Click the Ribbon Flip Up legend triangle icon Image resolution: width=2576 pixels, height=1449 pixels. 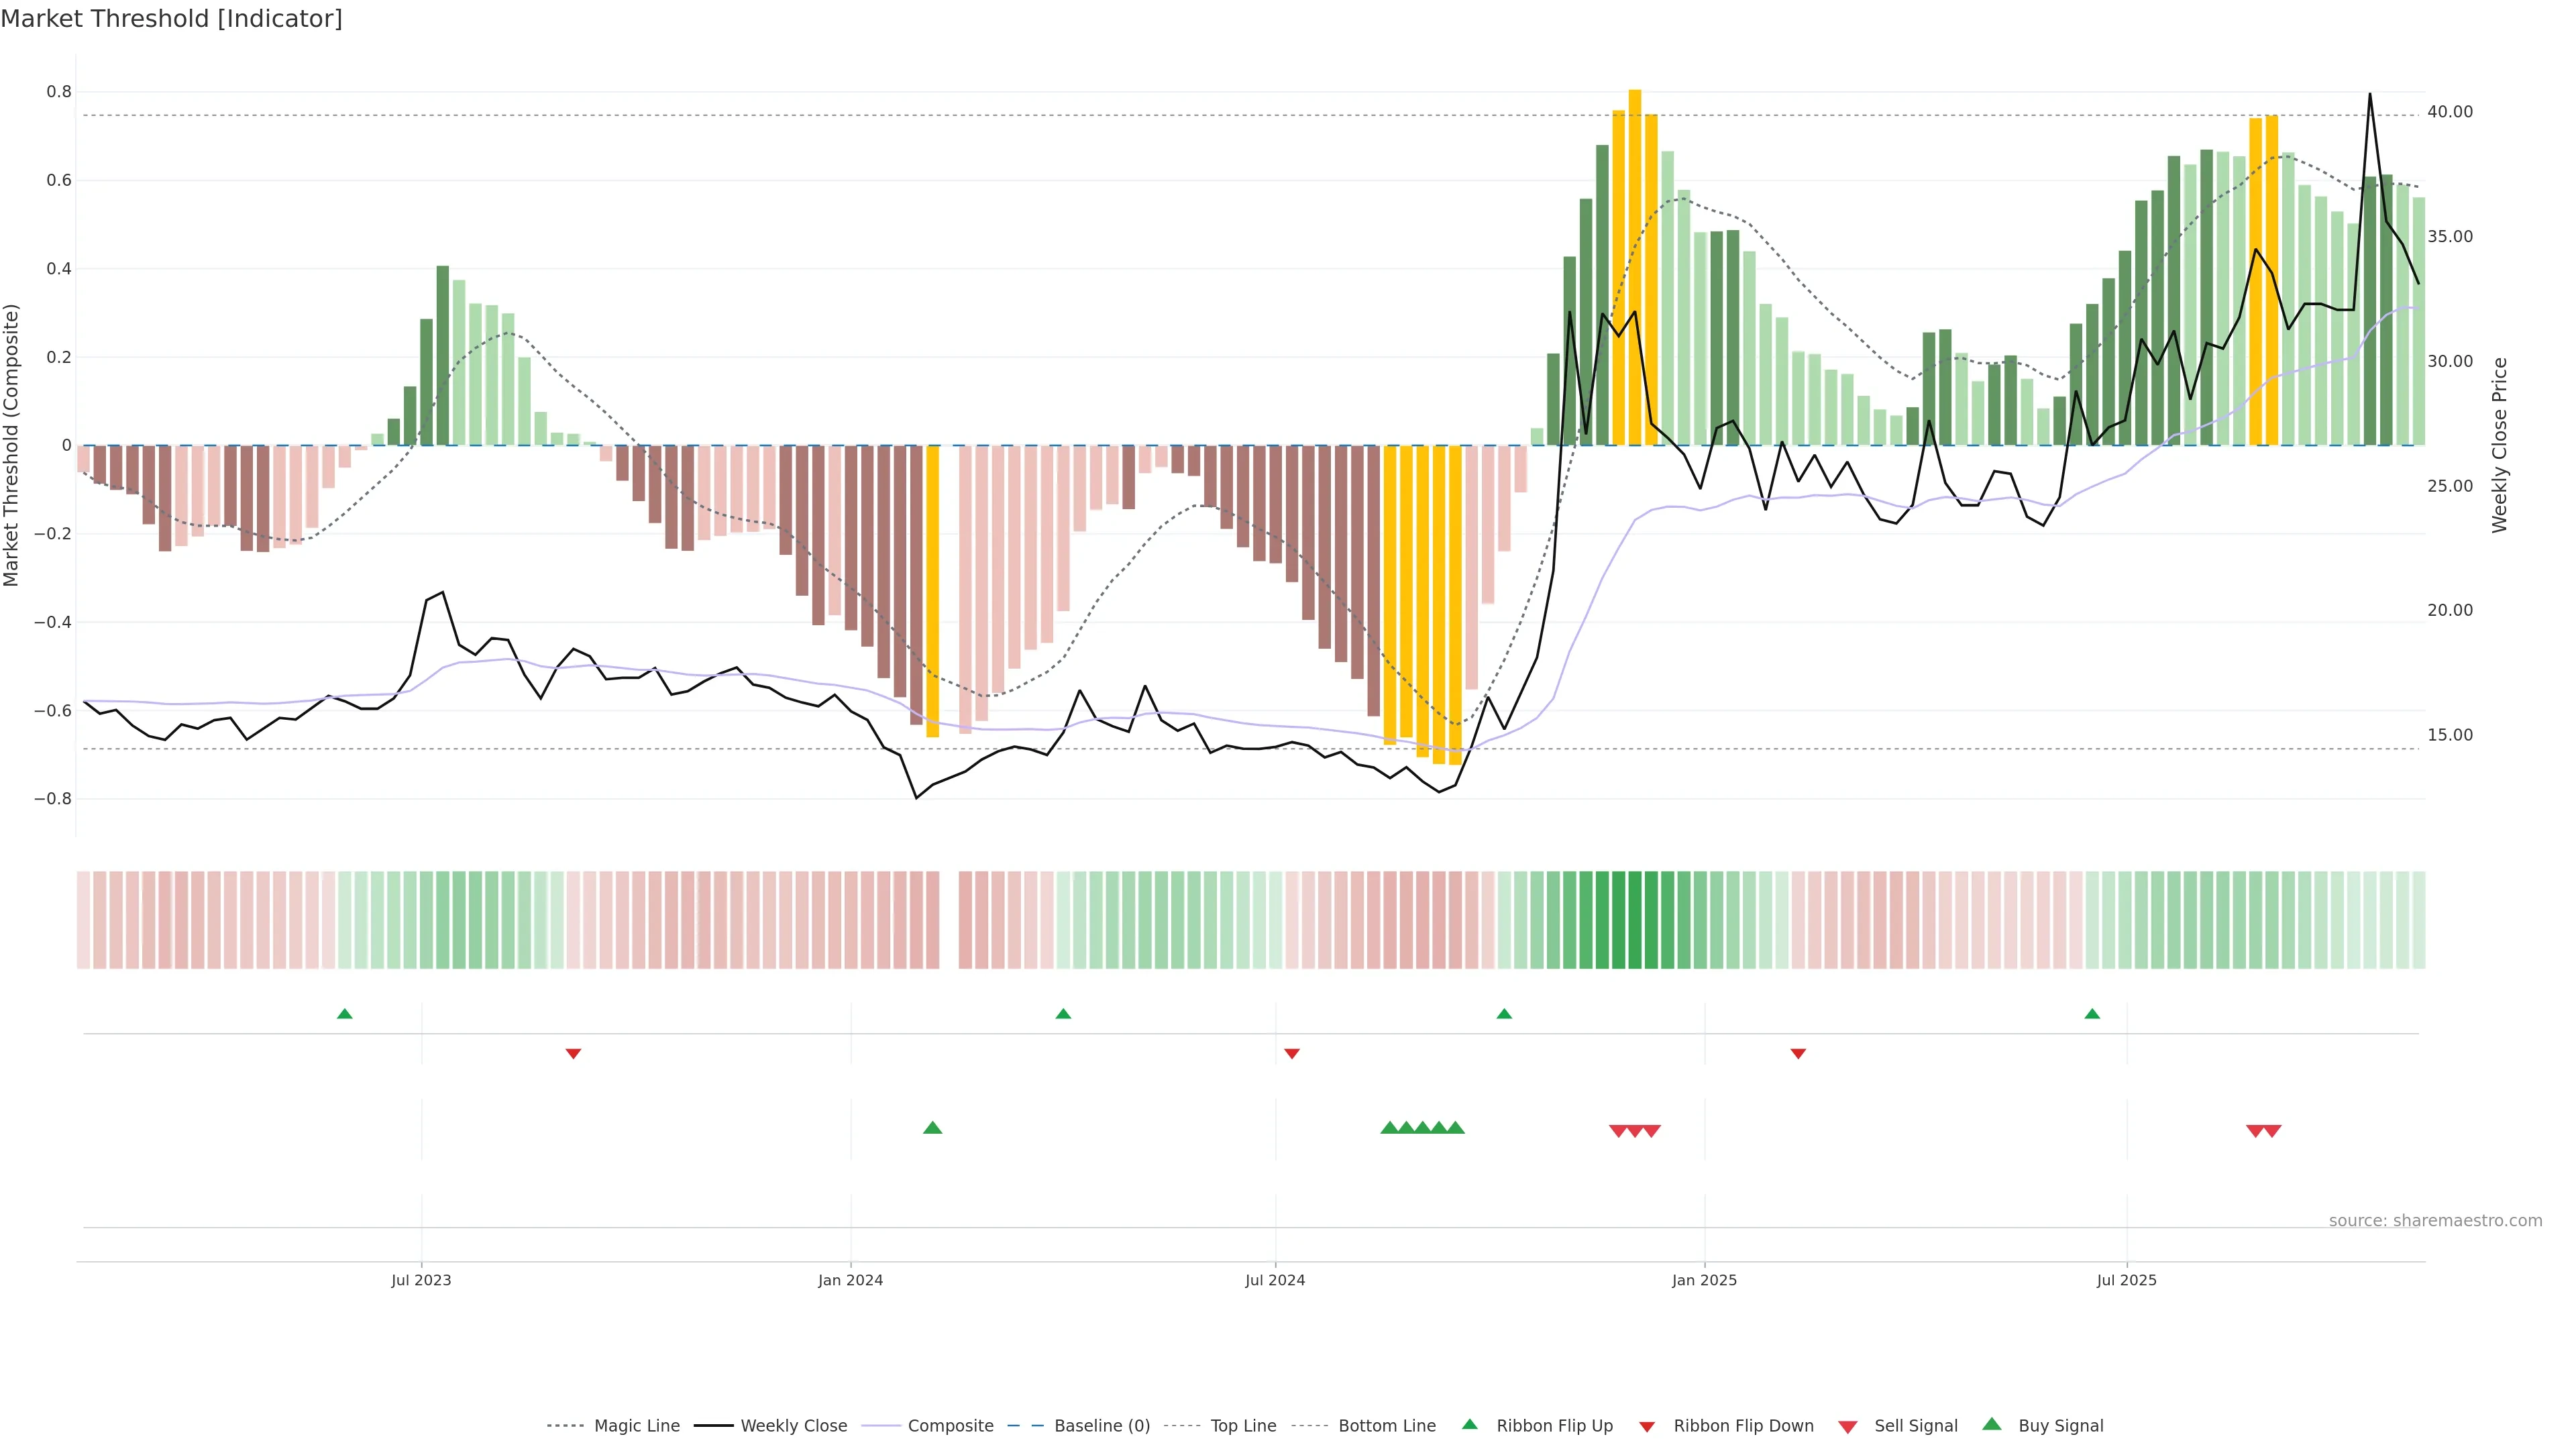coord(1469,1424)
